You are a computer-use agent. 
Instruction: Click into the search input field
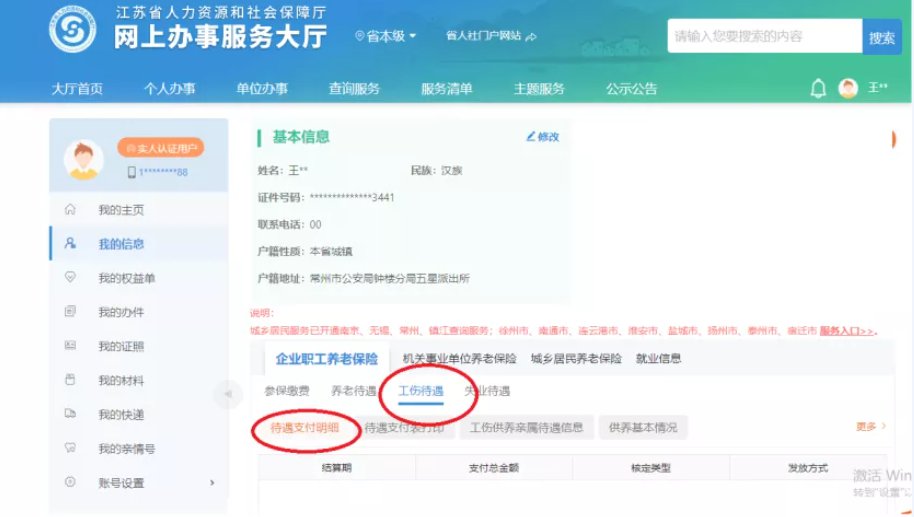763,37
